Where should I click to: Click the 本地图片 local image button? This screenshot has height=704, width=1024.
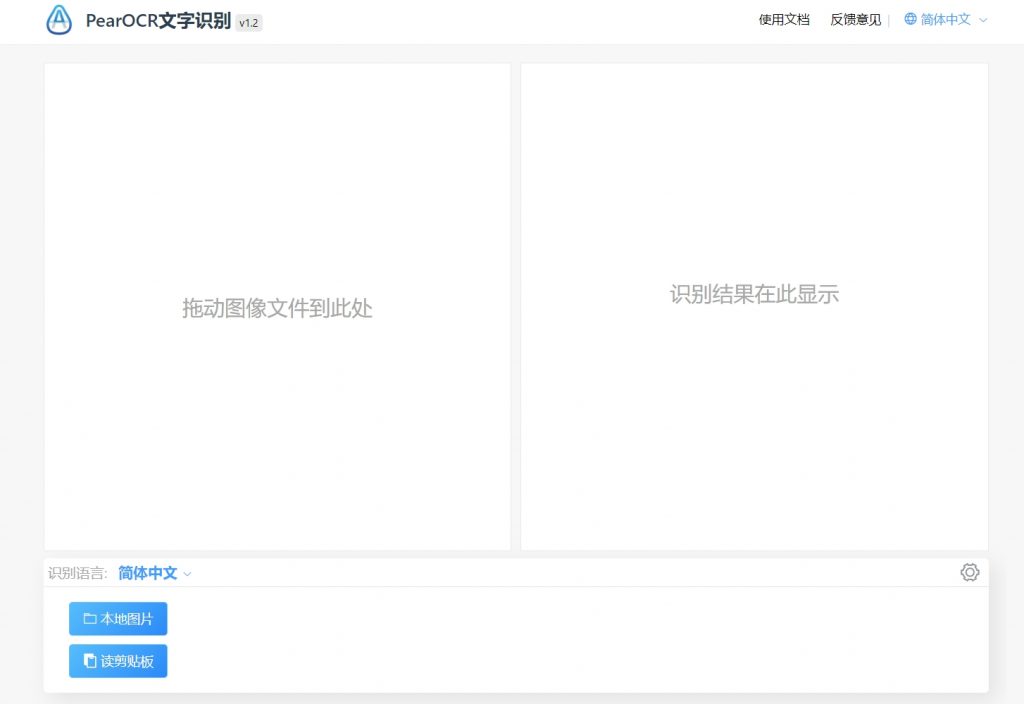pyautogui.click(x=118, y=618)
